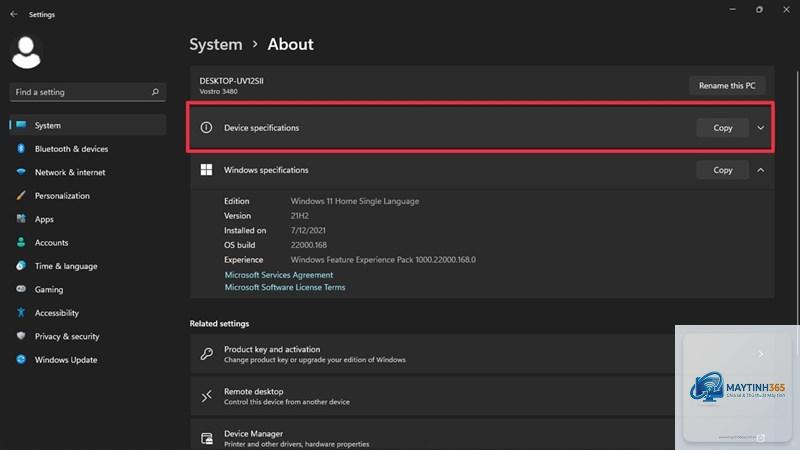This screenshot has height=450, width=800.
Task: Click the Time & language globe icon
Action: (x=21, y=266)
